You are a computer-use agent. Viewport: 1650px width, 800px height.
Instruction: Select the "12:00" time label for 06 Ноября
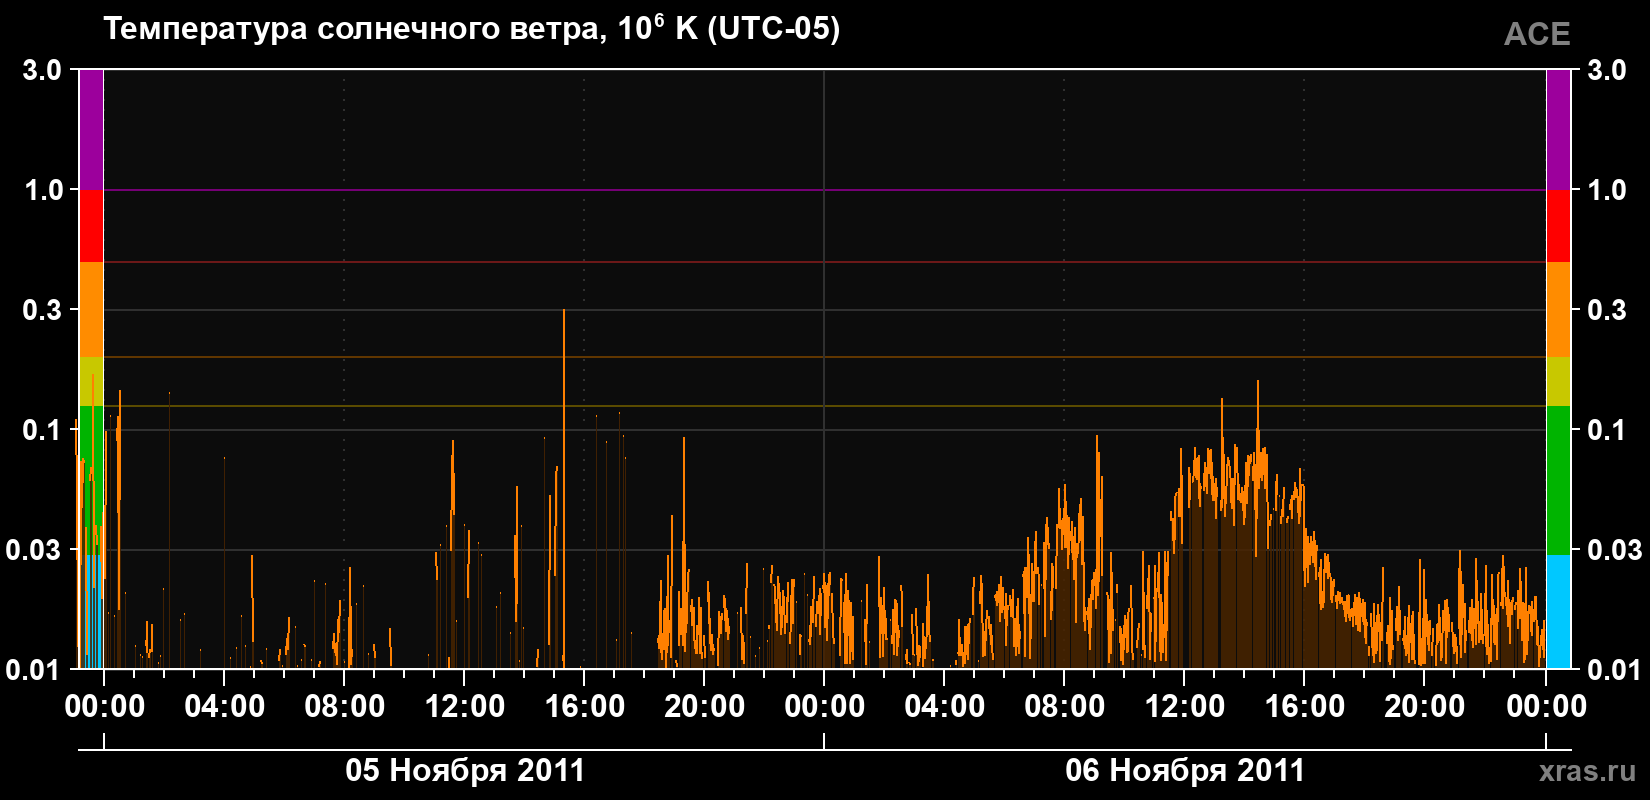1185,707
